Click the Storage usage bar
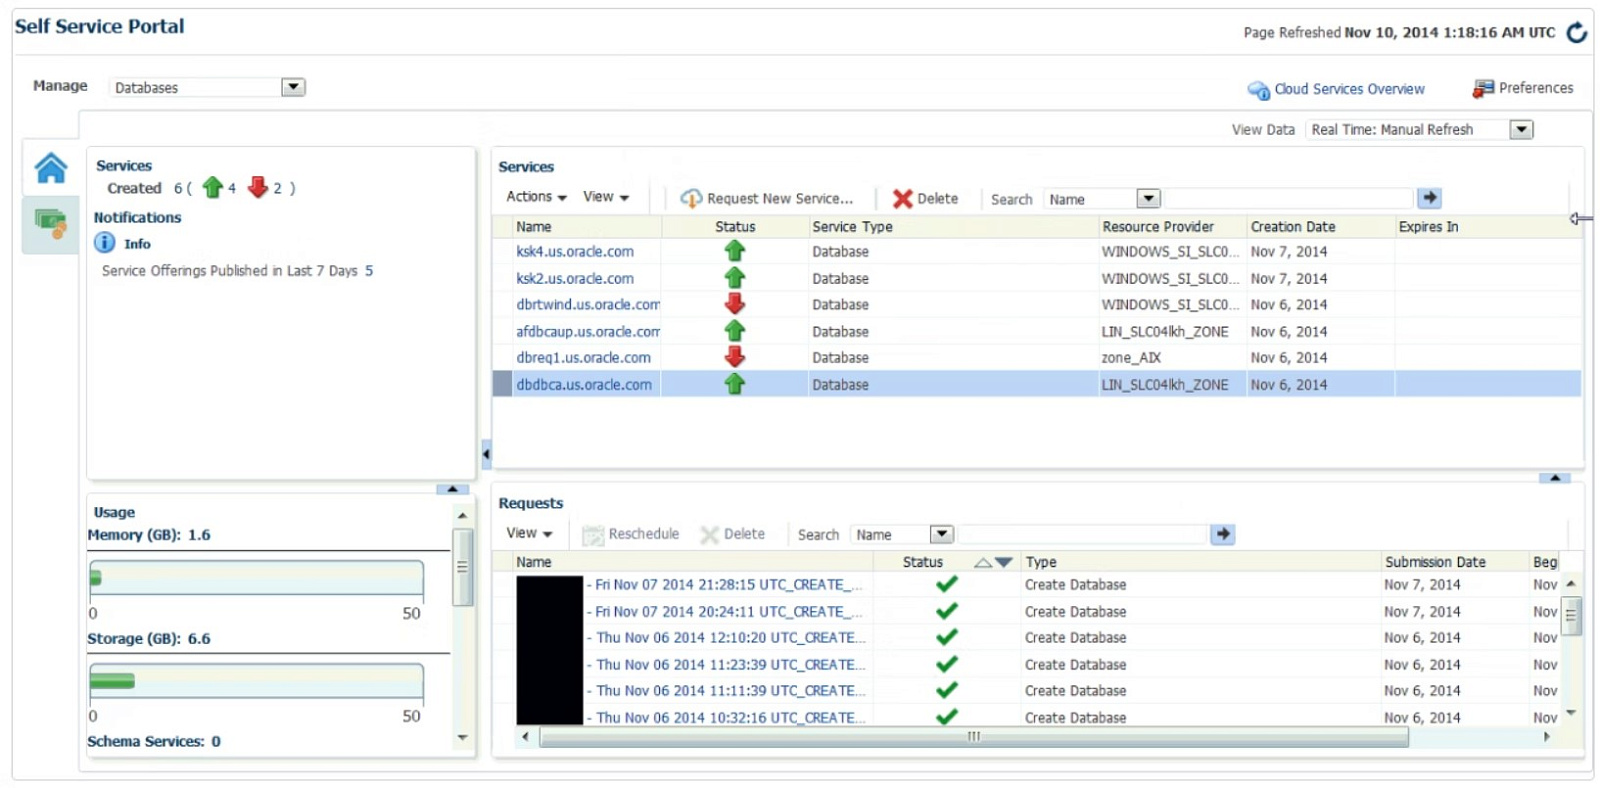The height and width of the screenshot is (788, 1600). click(256, 681)
